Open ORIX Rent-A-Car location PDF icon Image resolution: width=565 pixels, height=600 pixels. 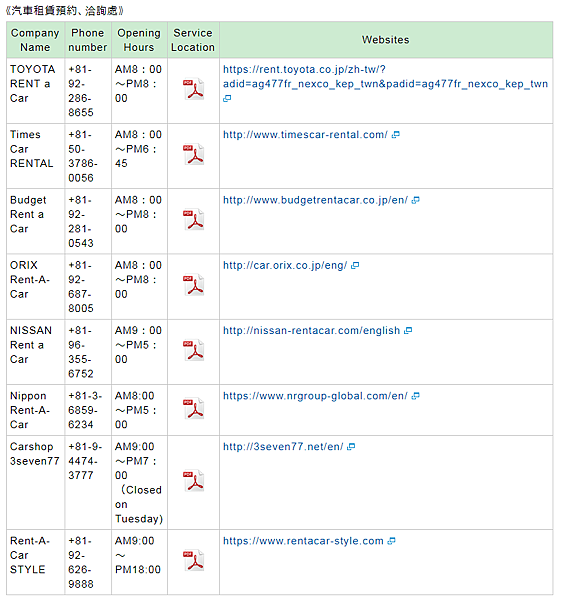click(x=194, y=285)
